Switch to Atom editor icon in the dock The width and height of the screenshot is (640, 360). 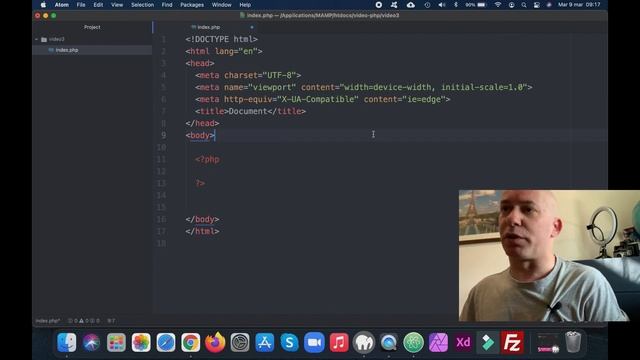(413, 342)
